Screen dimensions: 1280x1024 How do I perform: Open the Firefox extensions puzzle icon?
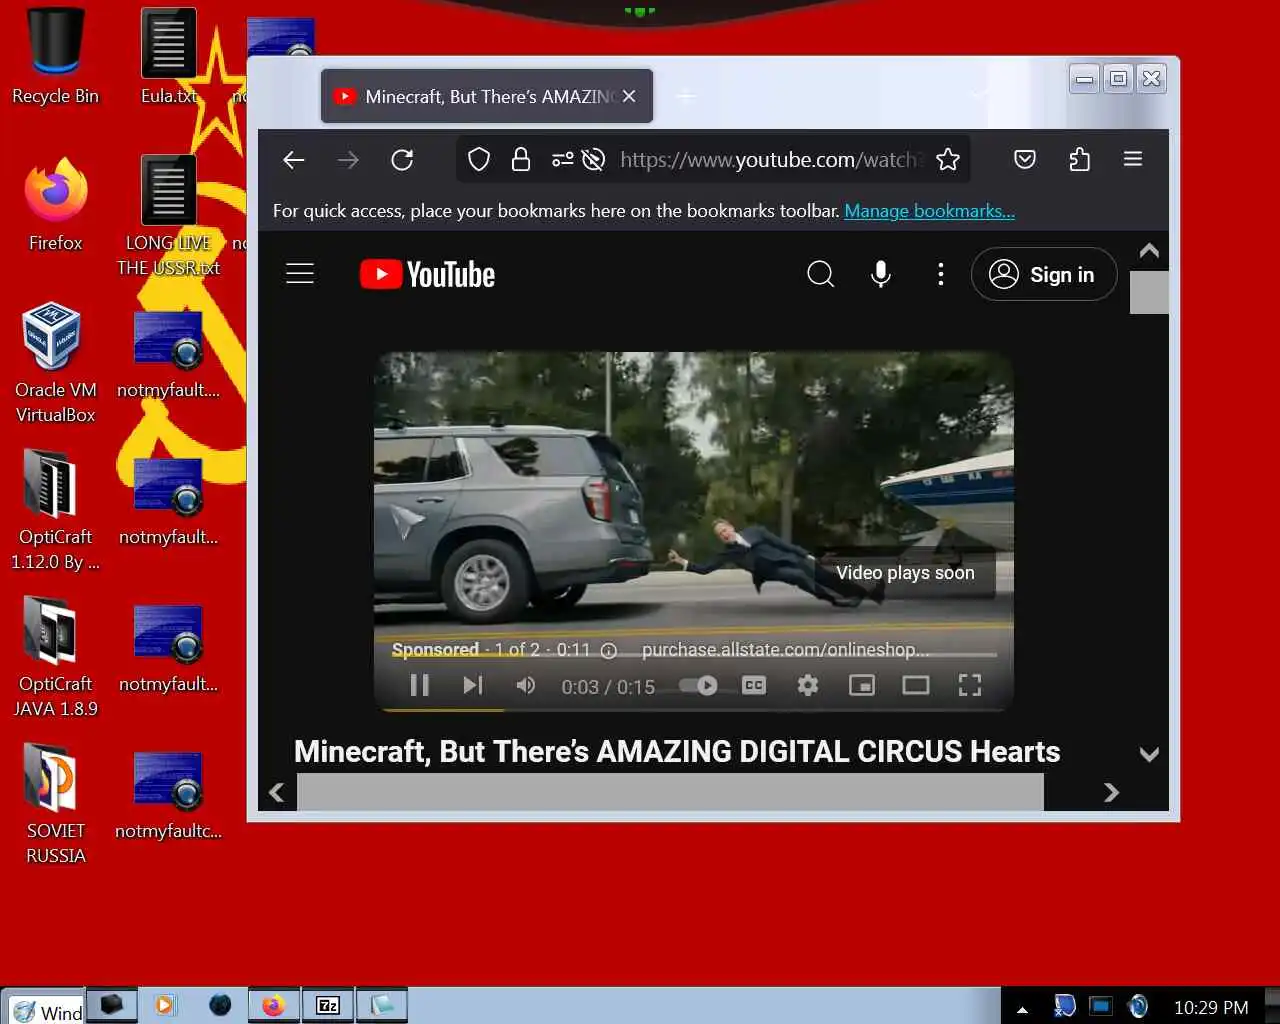click(x=1079, y=159)
